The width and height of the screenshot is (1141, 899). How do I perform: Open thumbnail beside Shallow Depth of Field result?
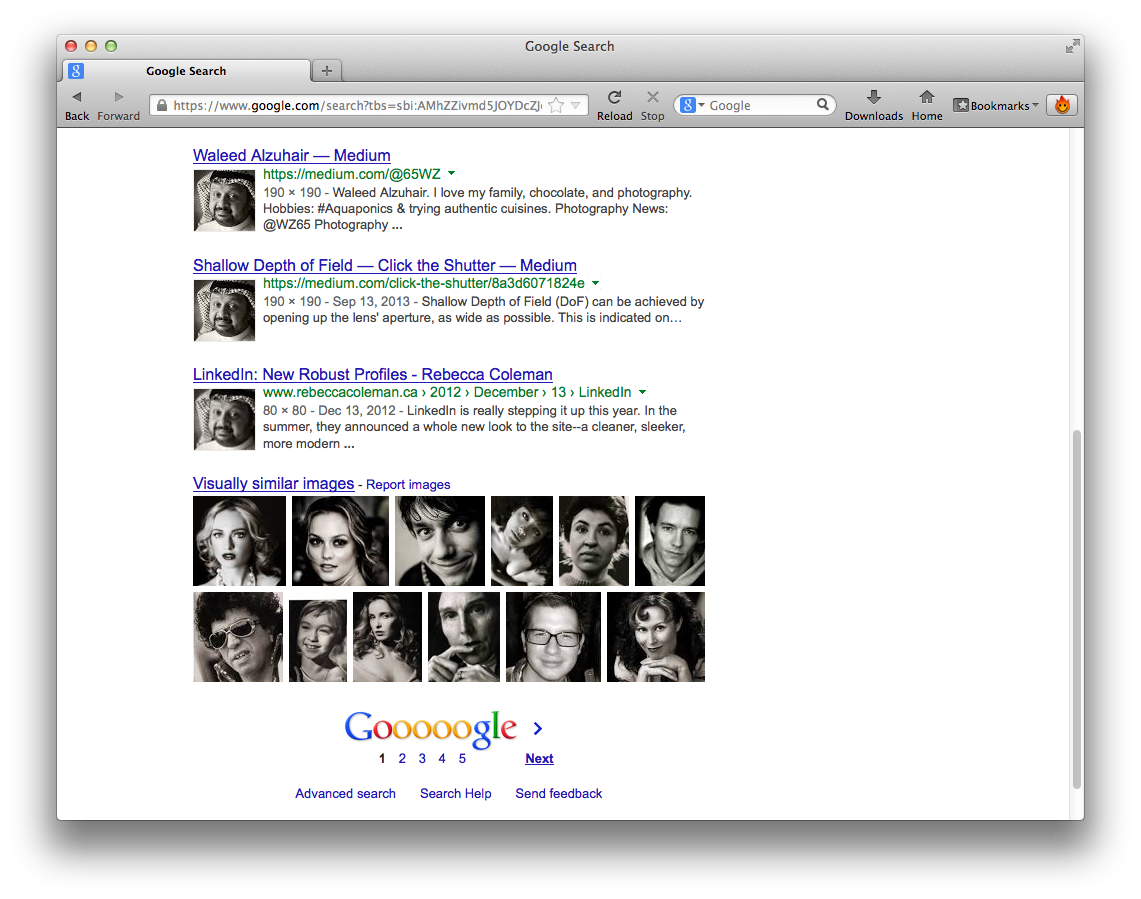(x=224, y=310)
